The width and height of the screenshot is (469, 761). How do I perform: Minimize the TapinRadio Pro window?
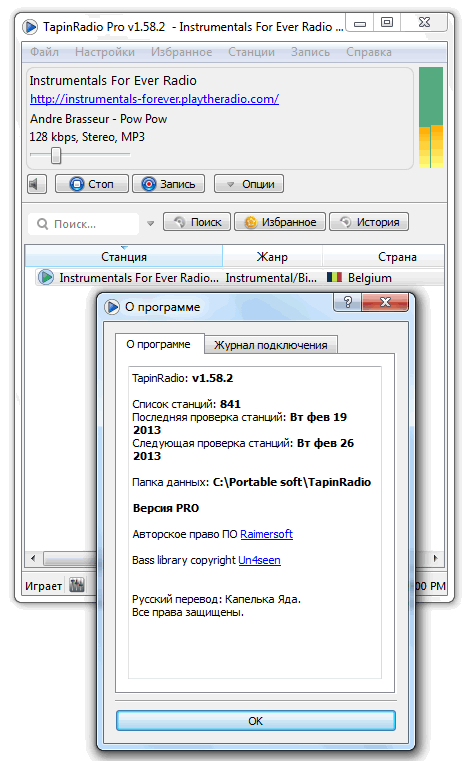pyautogui.click(x=360, y=23)
